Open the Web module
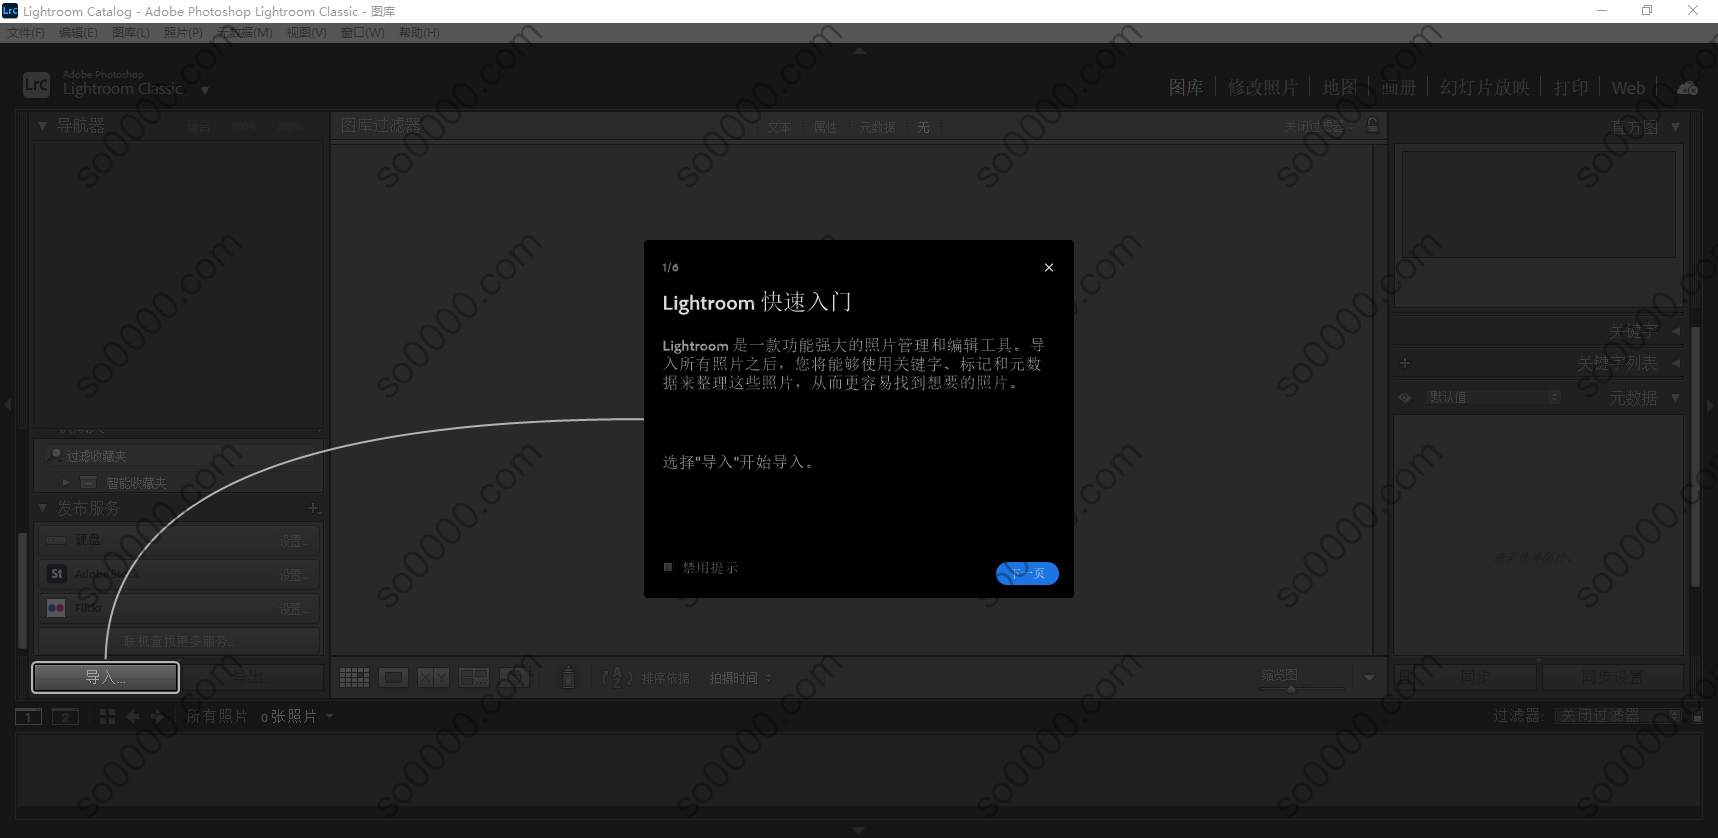 coord(1628,87)
